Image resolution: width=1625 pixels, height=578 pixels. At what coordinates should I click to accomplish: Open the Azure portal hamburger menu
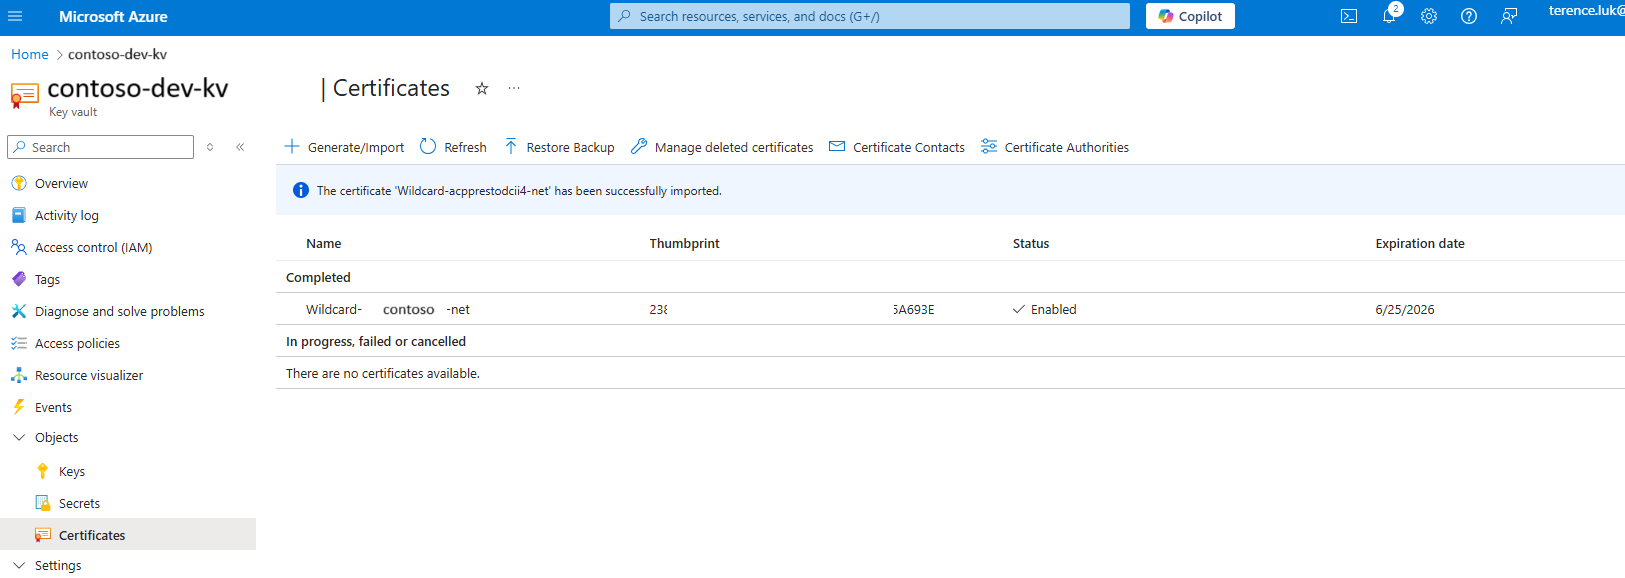[x=15, y=16]
